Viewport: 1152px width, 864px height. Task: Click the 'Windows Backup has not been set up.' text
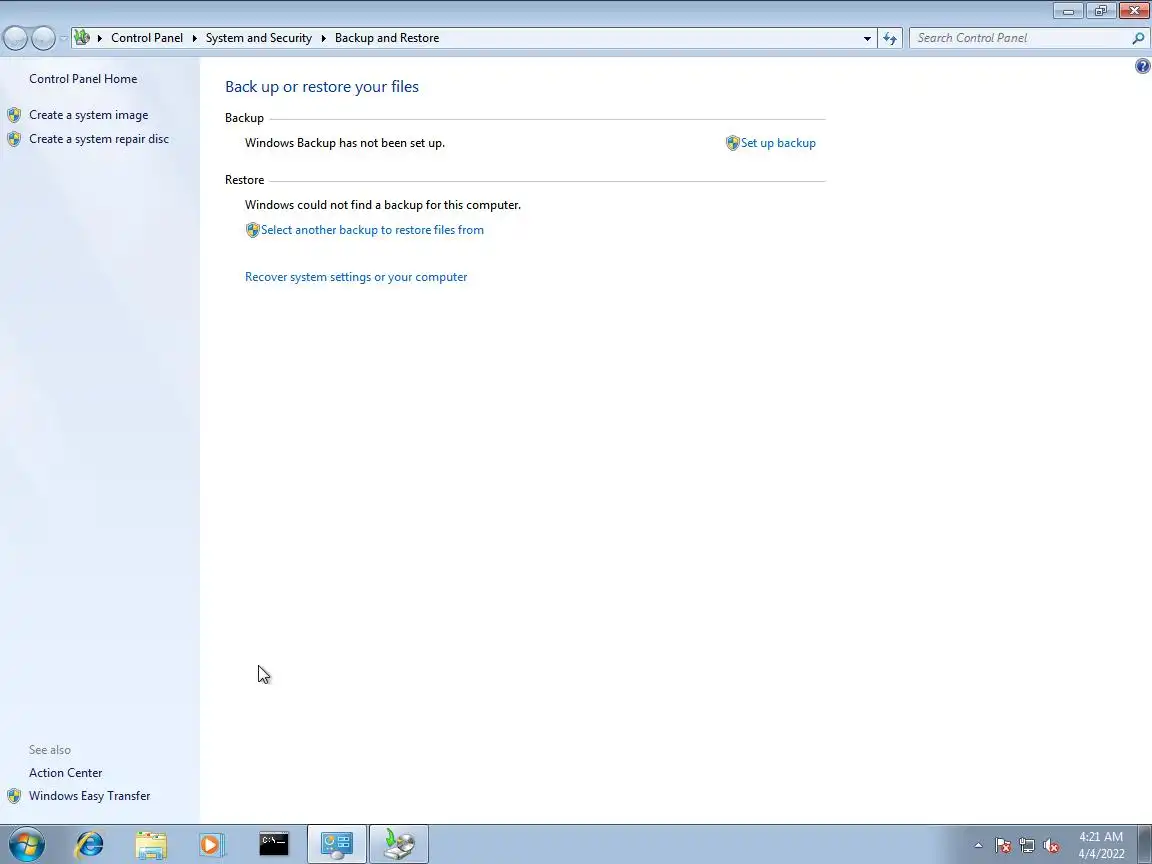click(345, 143)
